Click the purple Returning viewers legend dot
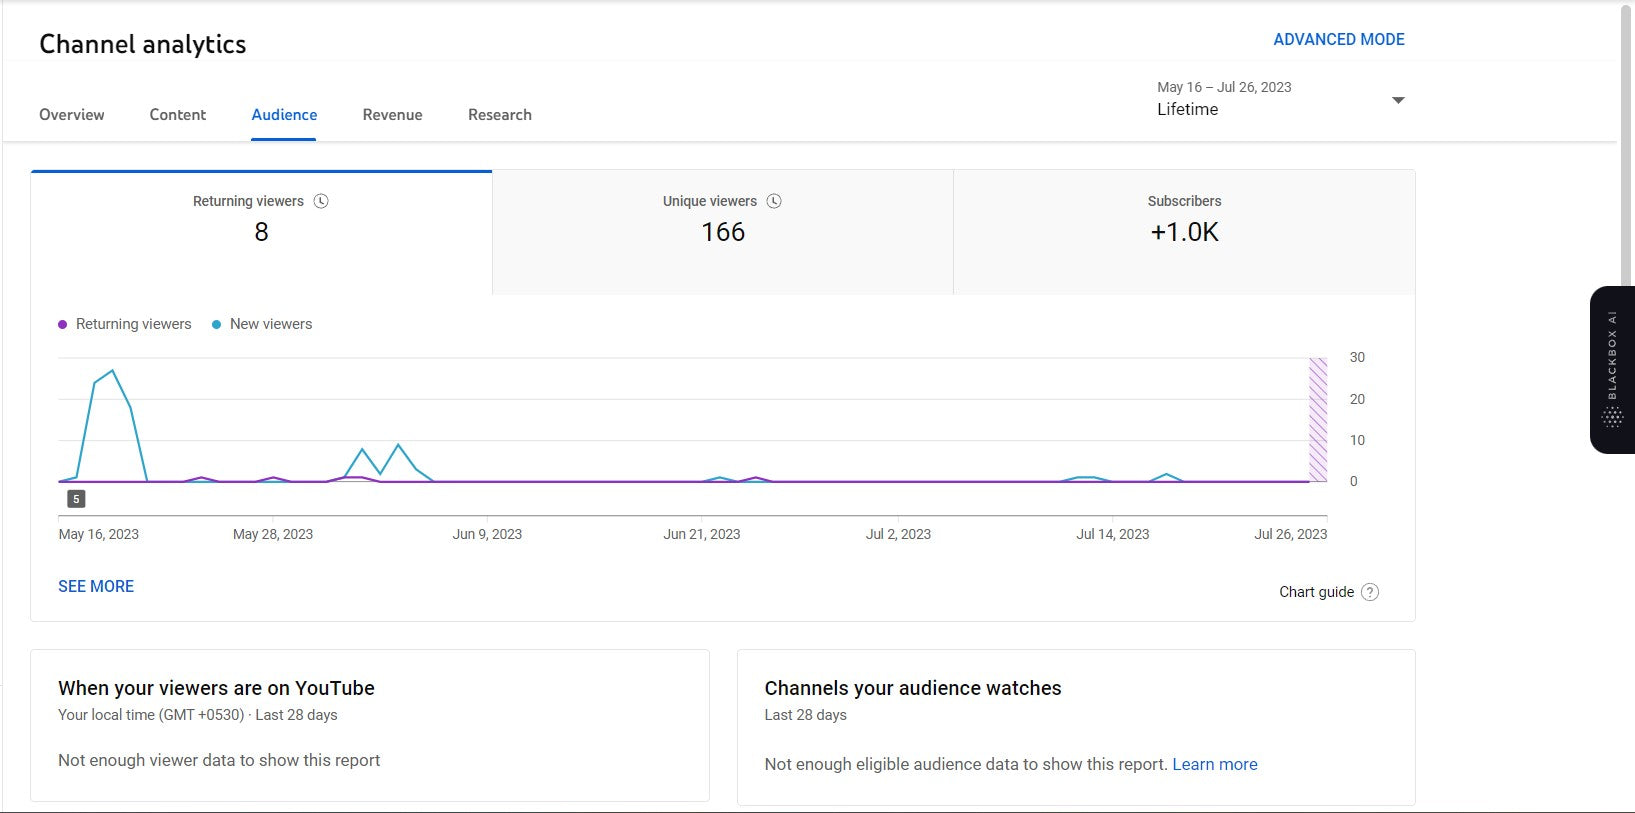This screenshot has height=813, width=1635. 63,325
